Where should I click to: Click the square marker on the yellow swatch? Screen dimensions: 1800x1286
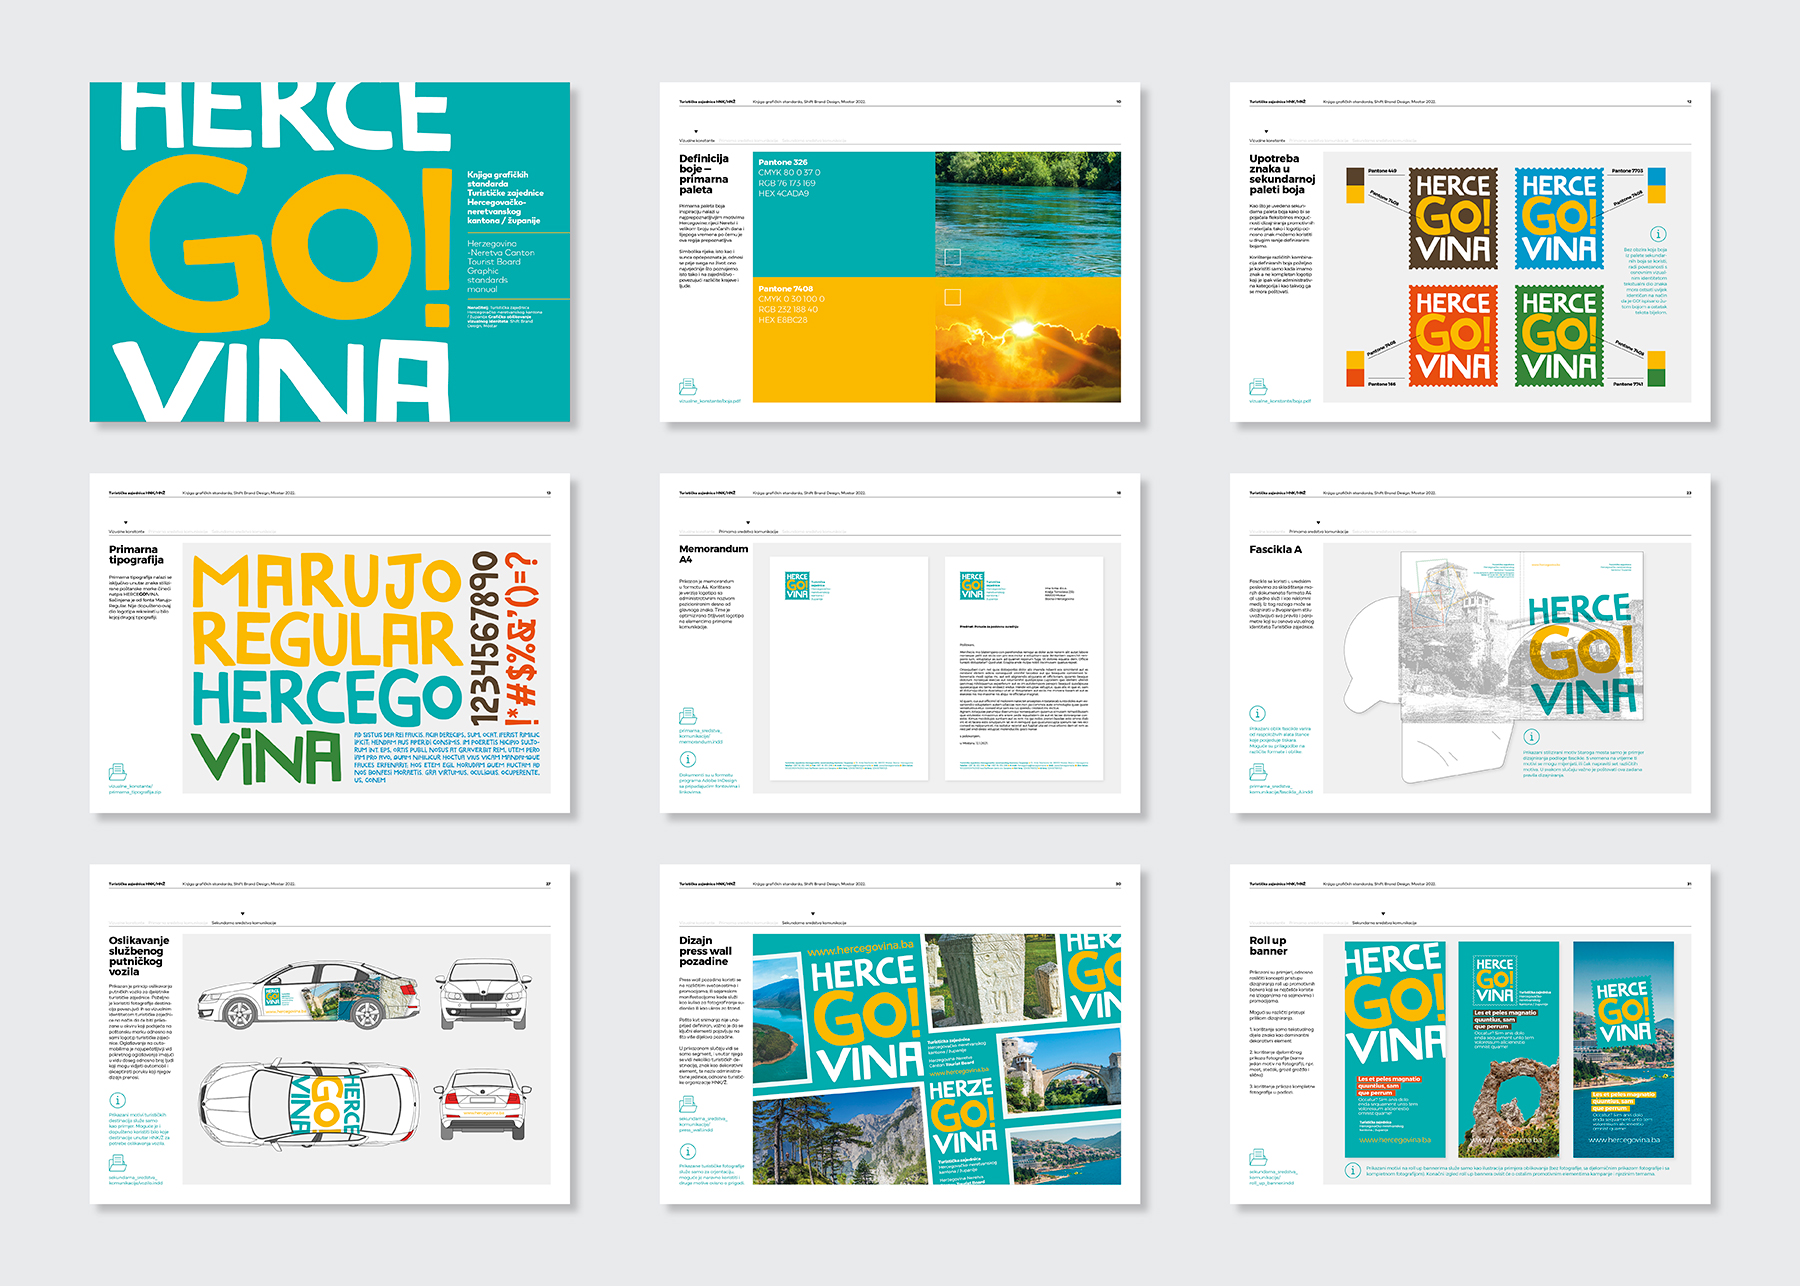click(952, 297)
